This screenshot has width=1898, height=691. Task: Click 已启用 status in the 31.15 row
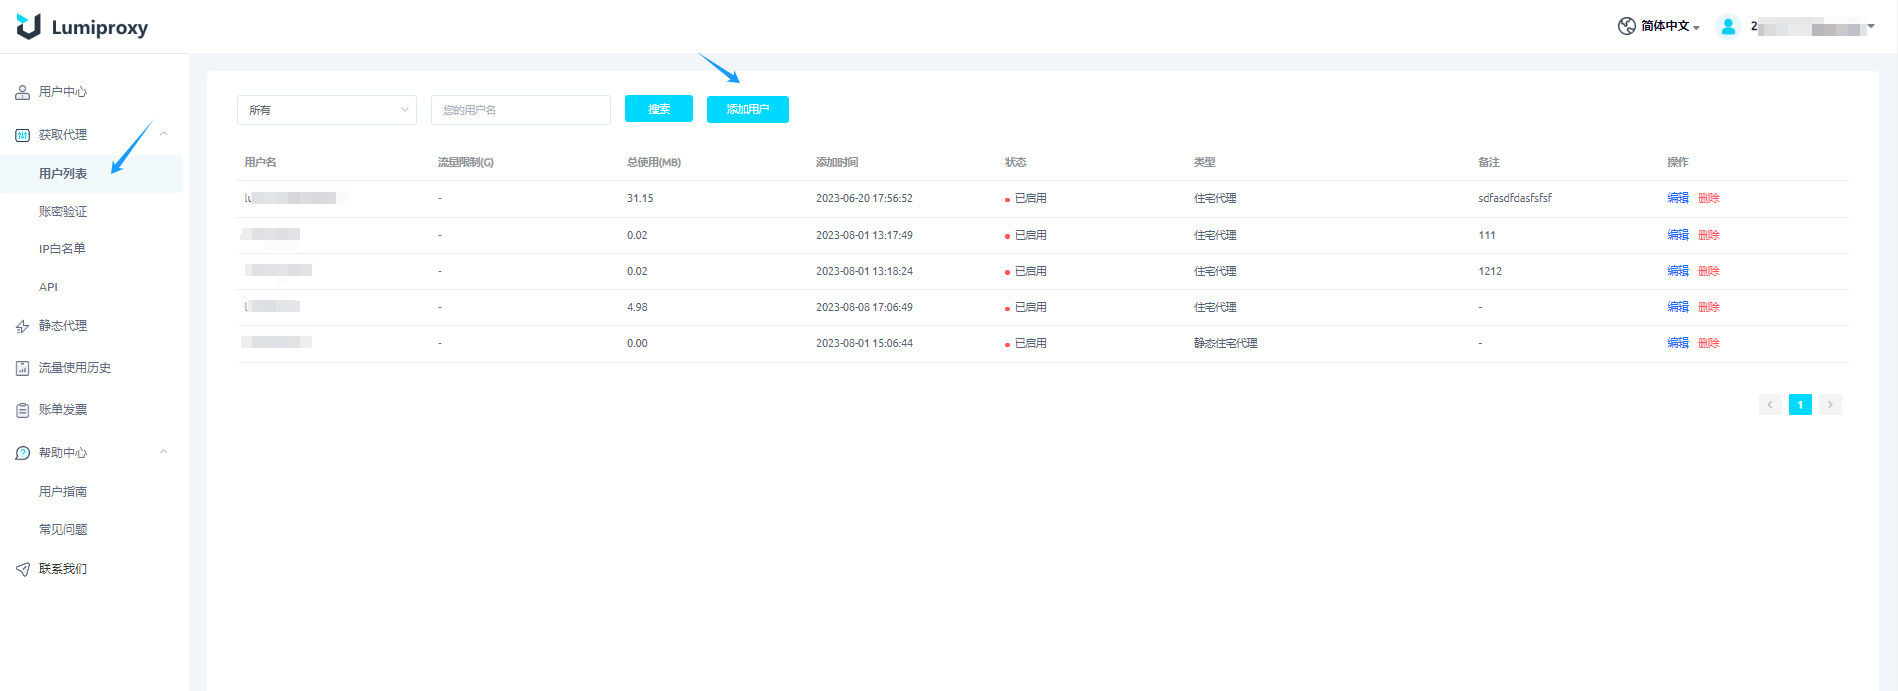pos(1030,198)
